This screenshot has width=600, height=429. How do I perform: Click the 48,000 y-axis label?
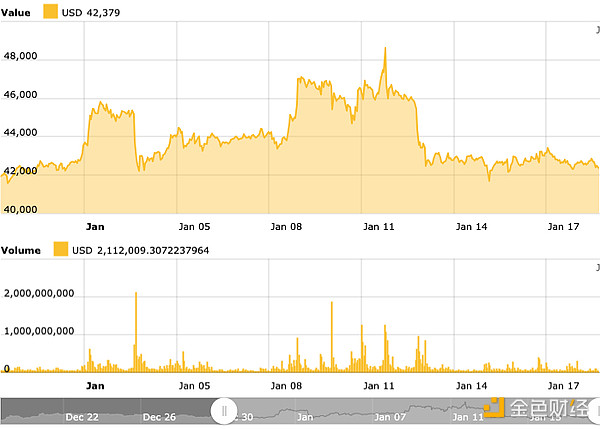(21, 58)
